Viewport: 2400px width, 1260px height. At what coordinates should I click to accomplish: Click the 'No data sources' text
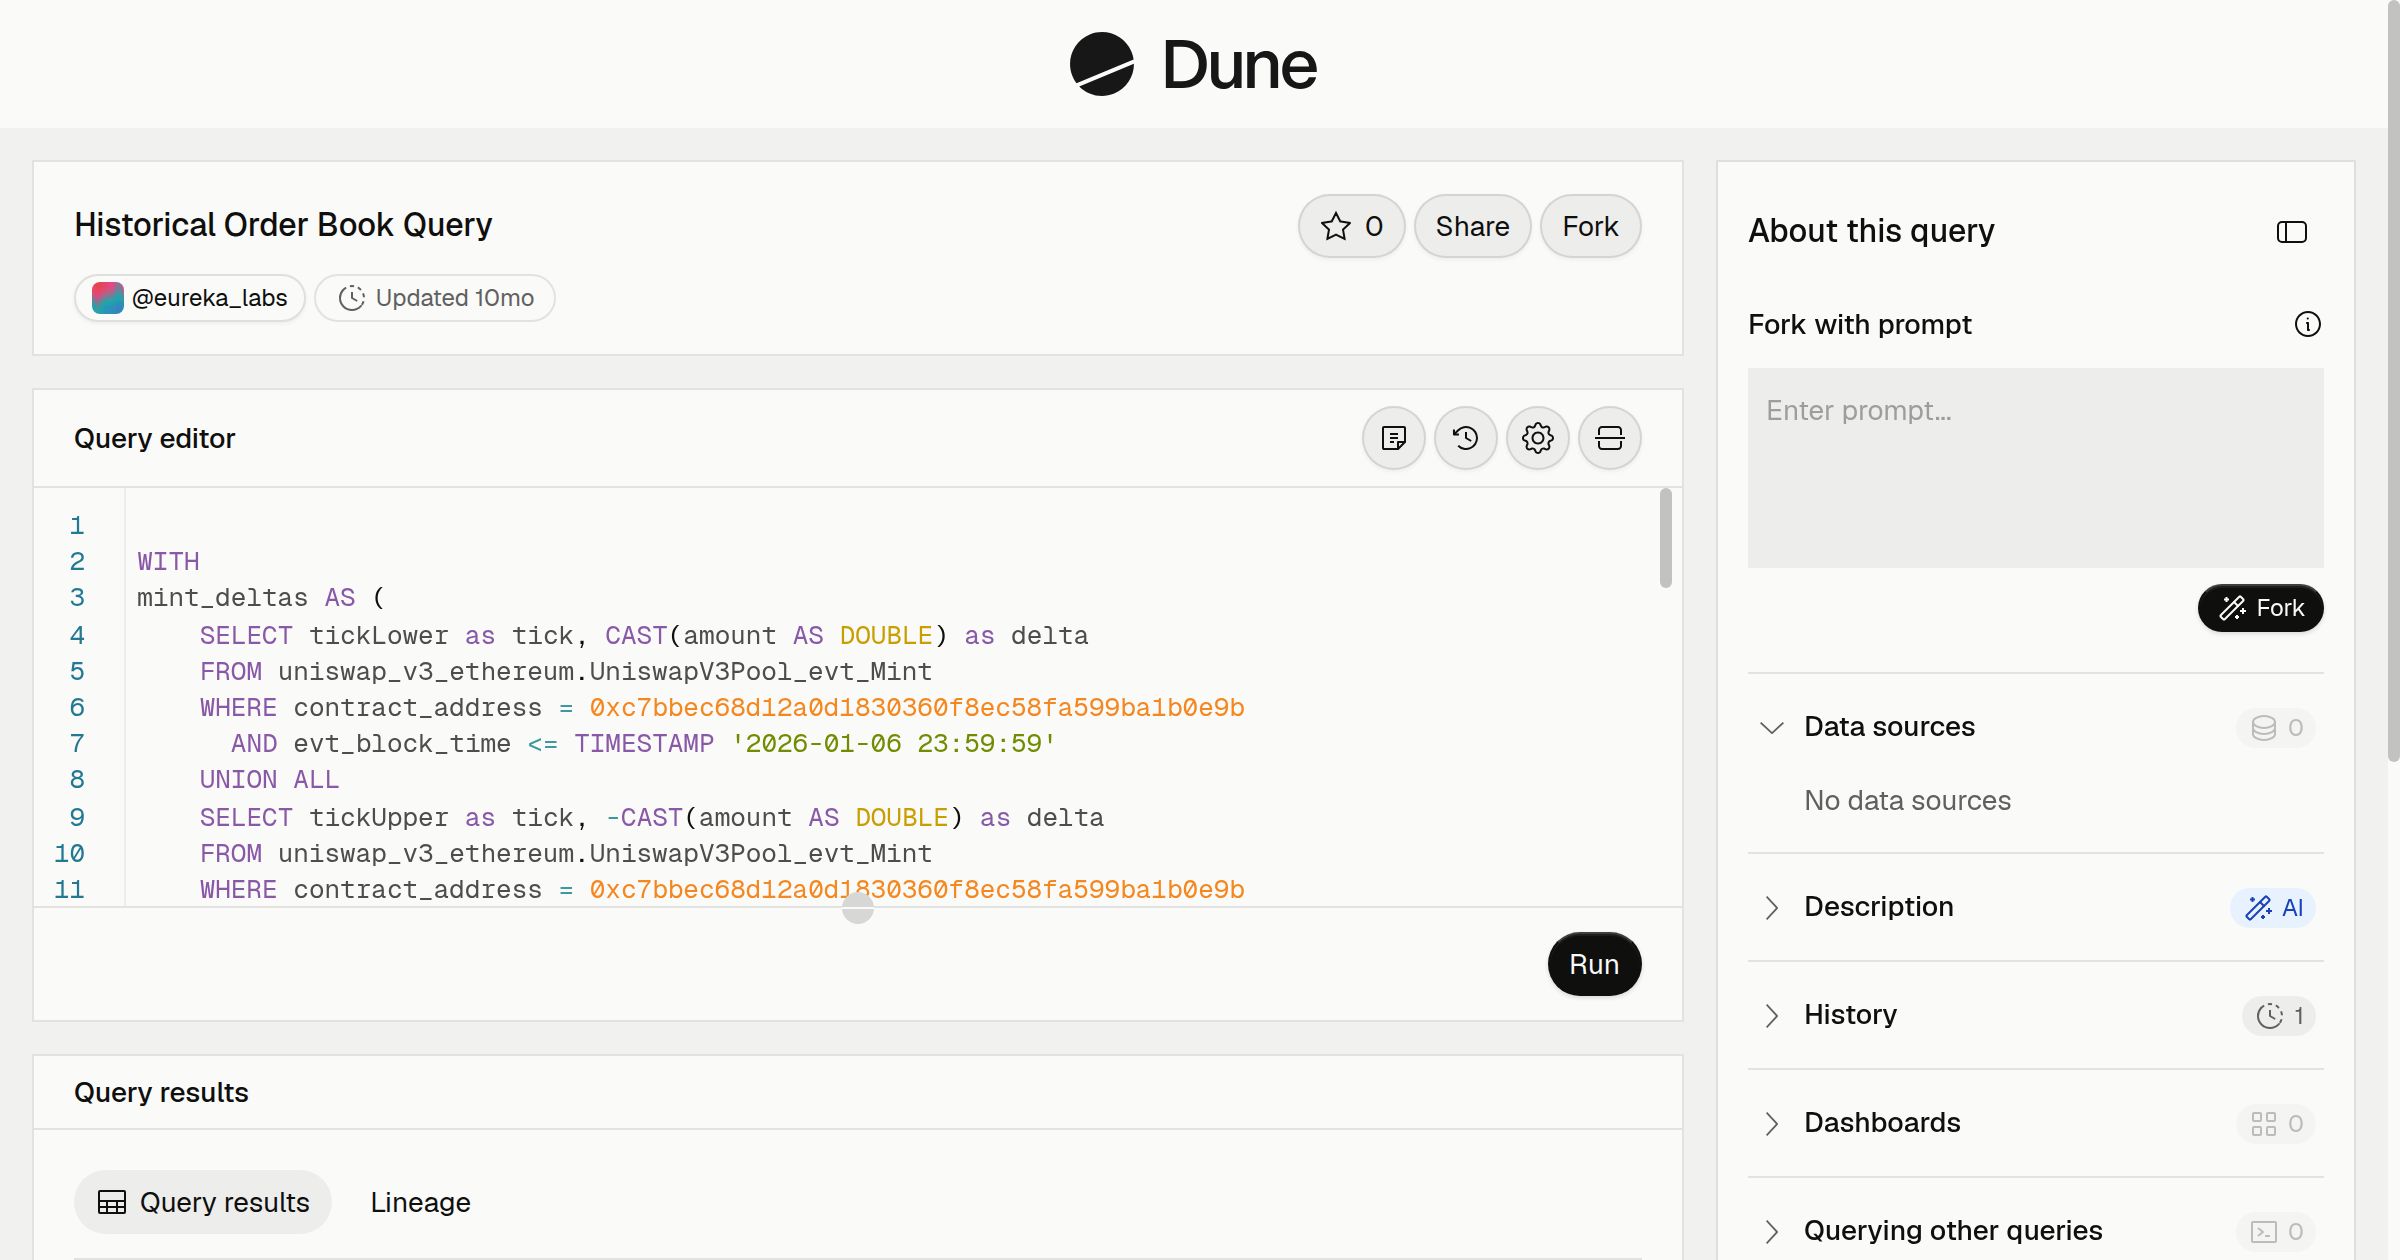point(1907,800)
